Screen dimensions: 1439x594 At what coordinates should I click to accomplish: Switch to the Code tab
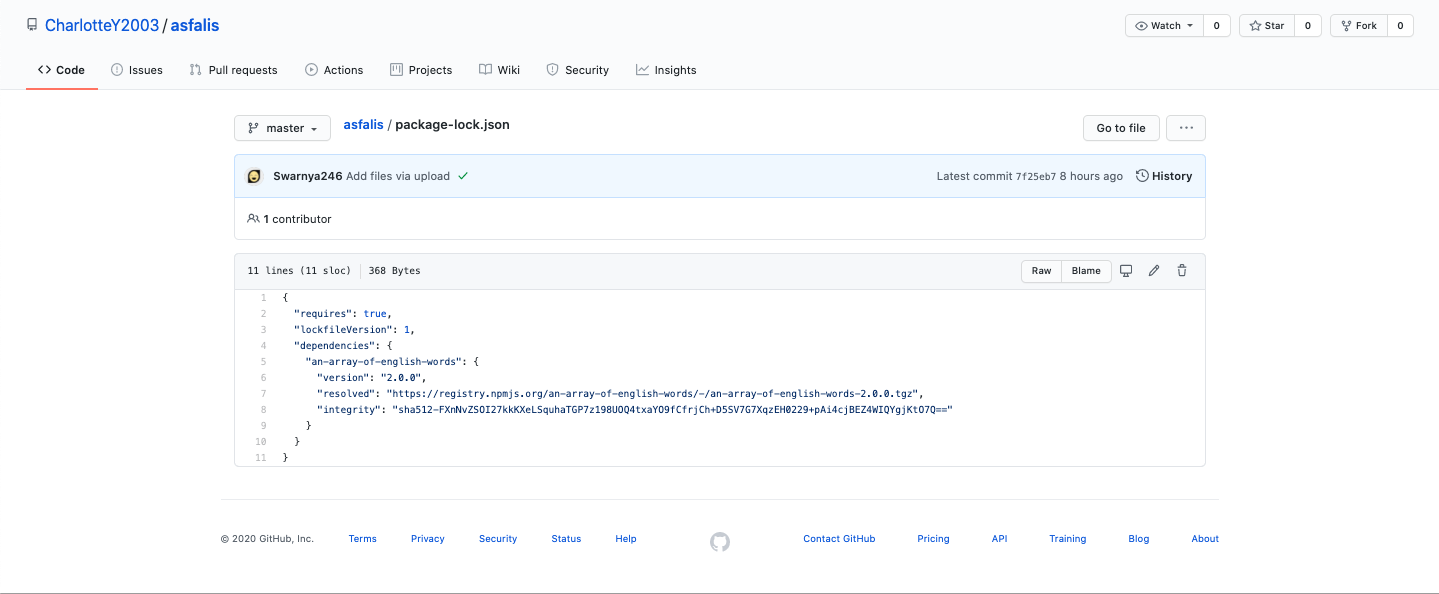(x=62, y=70)
